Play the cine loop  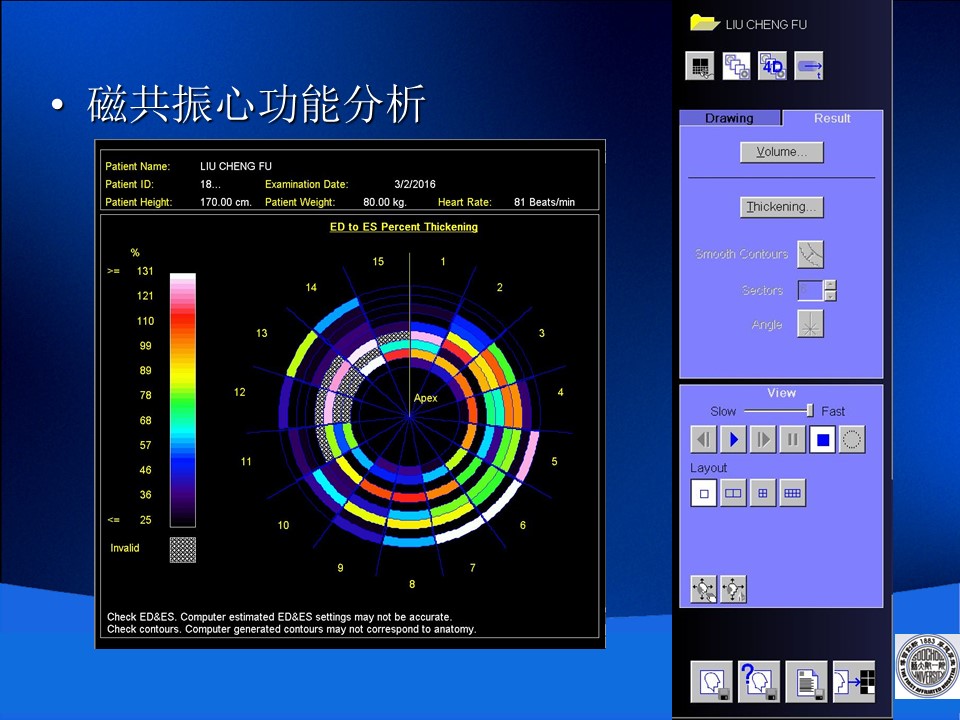(x=733, y=439)
